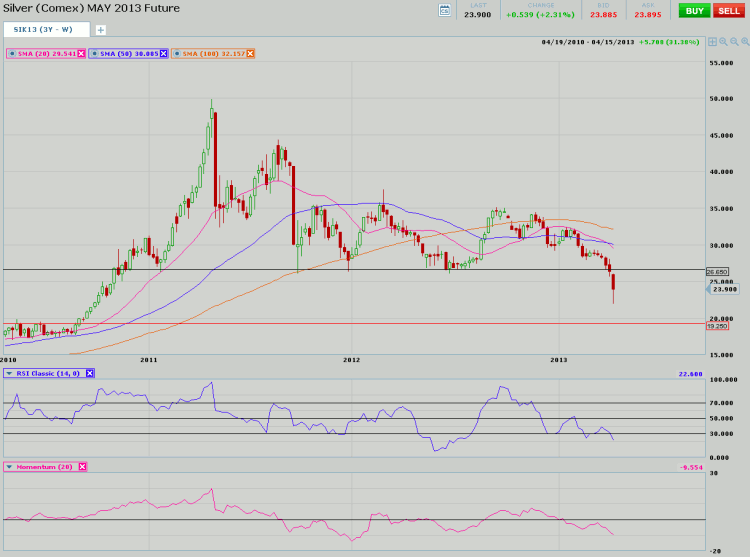This screenshot has width=750, height=557.
Task: Click the red SELL button
Action: click(729, 10)
